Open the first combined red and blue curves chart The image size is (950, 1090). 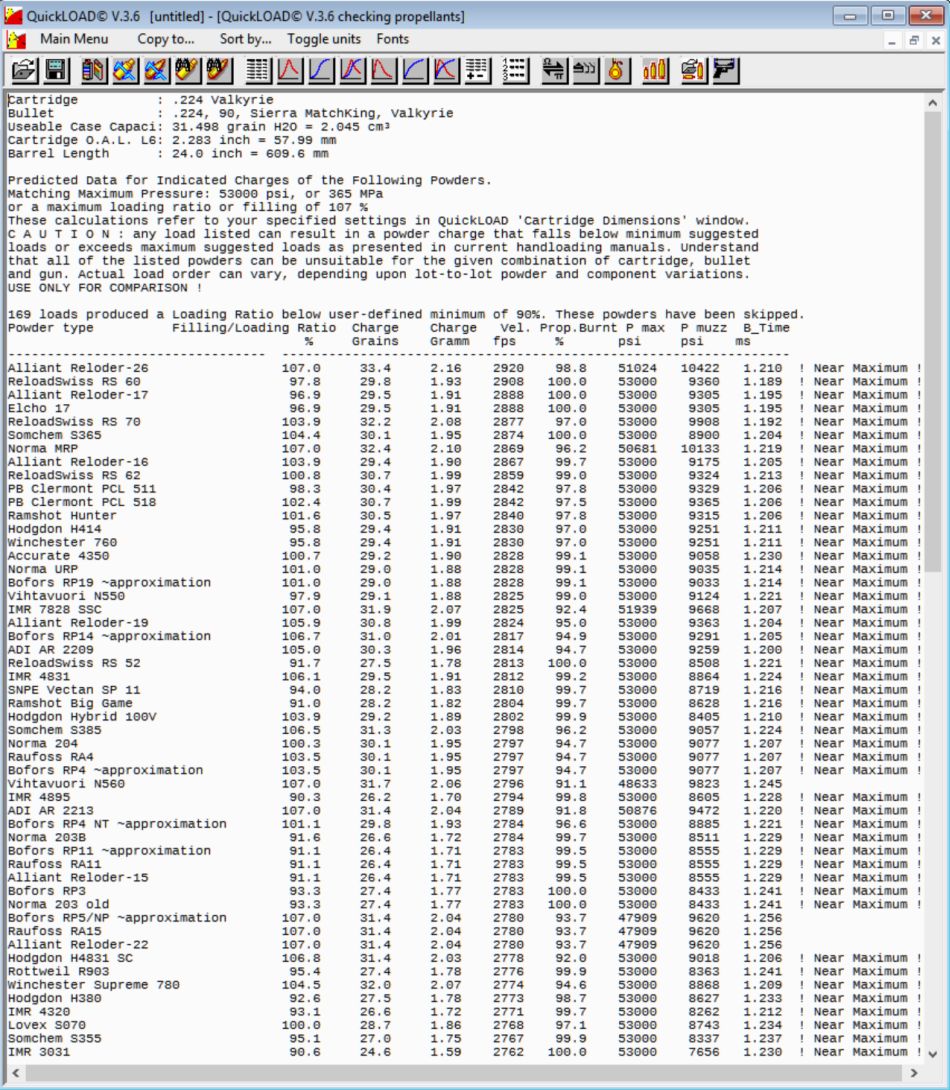352,70
